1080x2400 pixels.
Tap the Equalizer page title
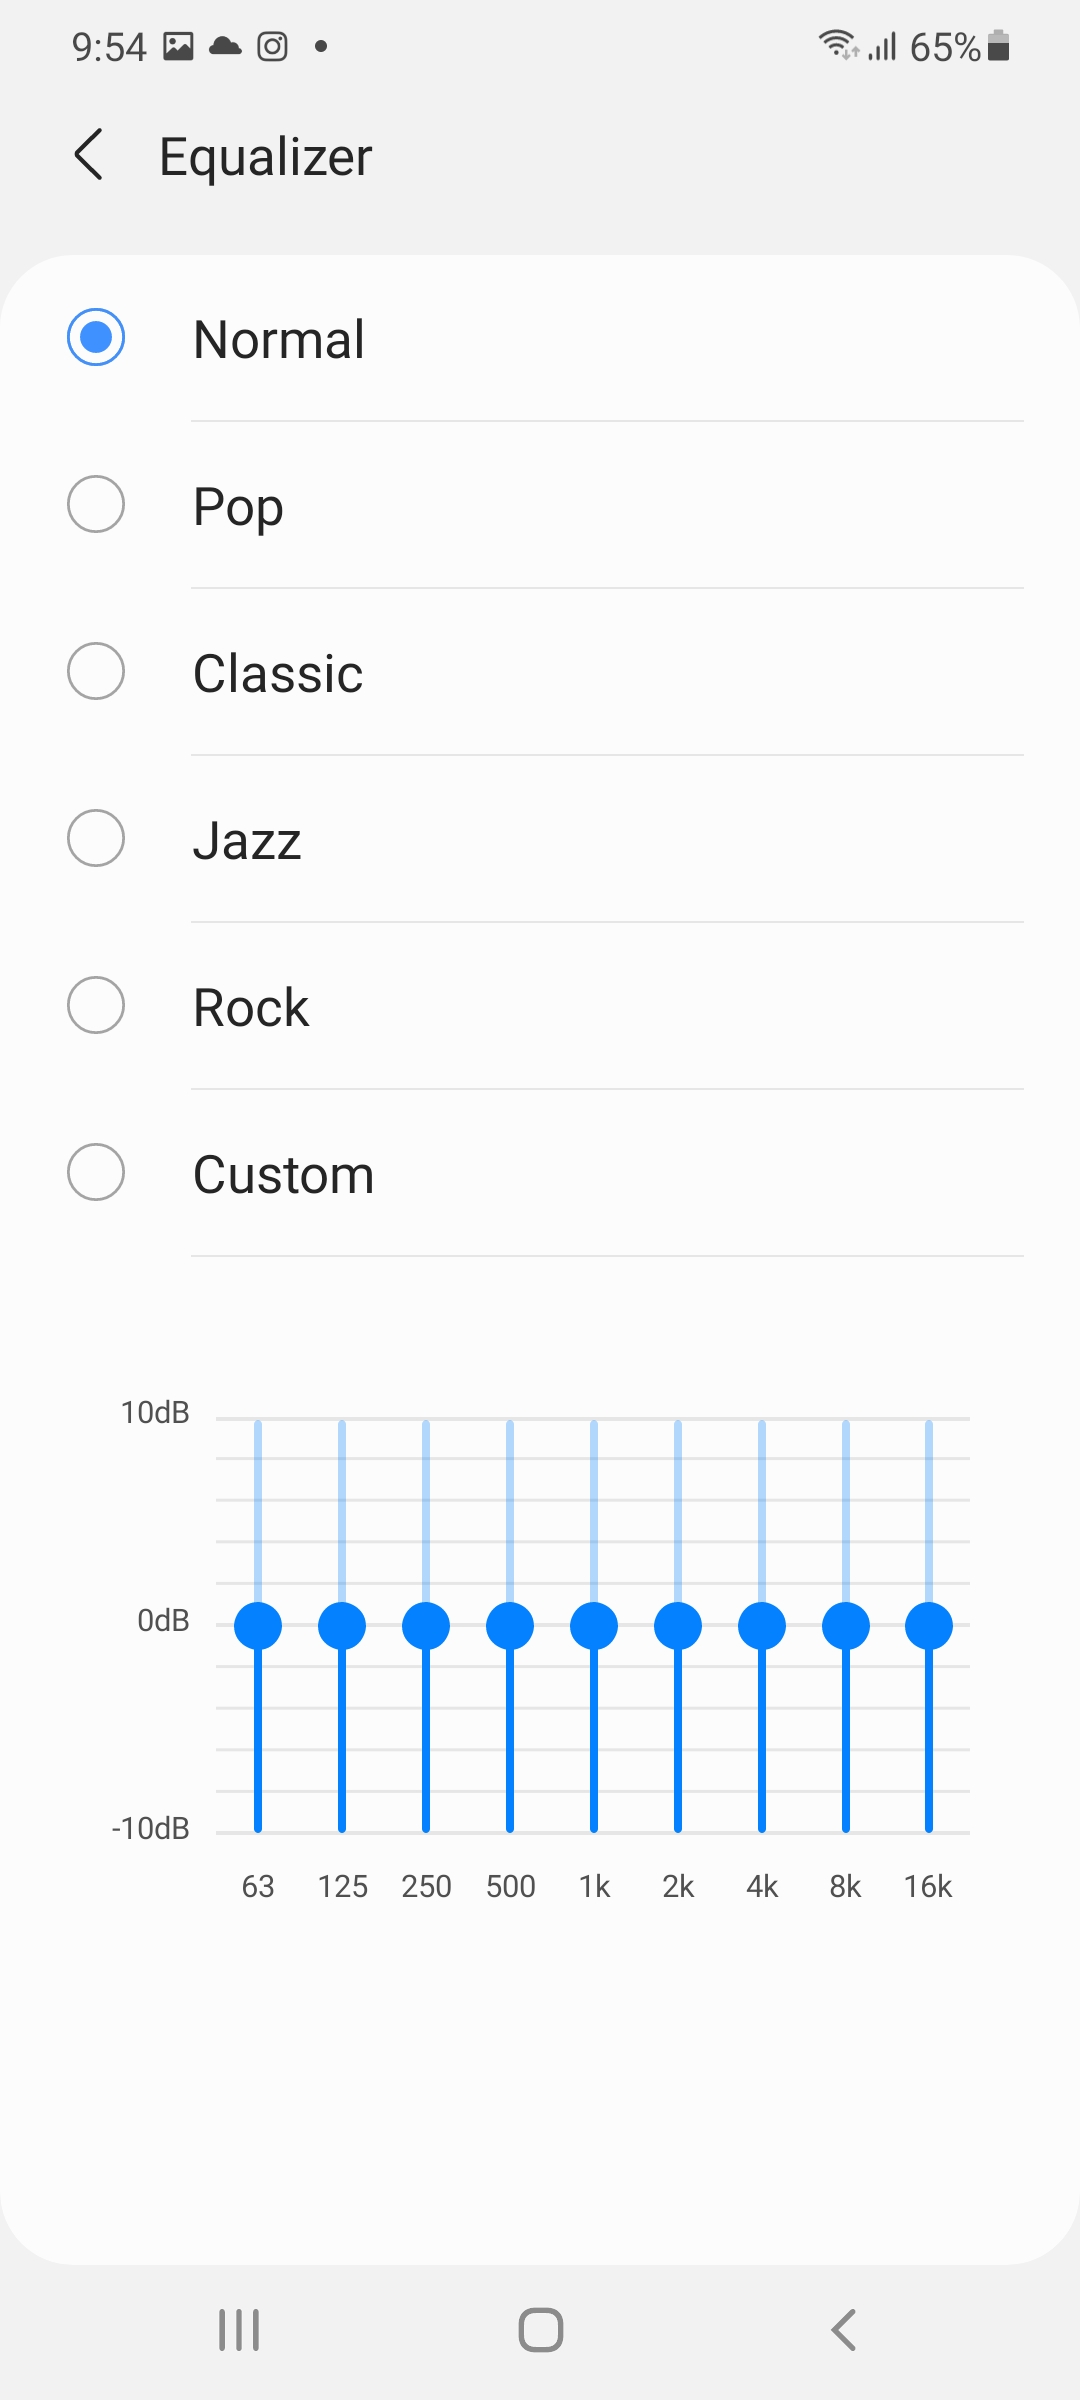[266, 157]
